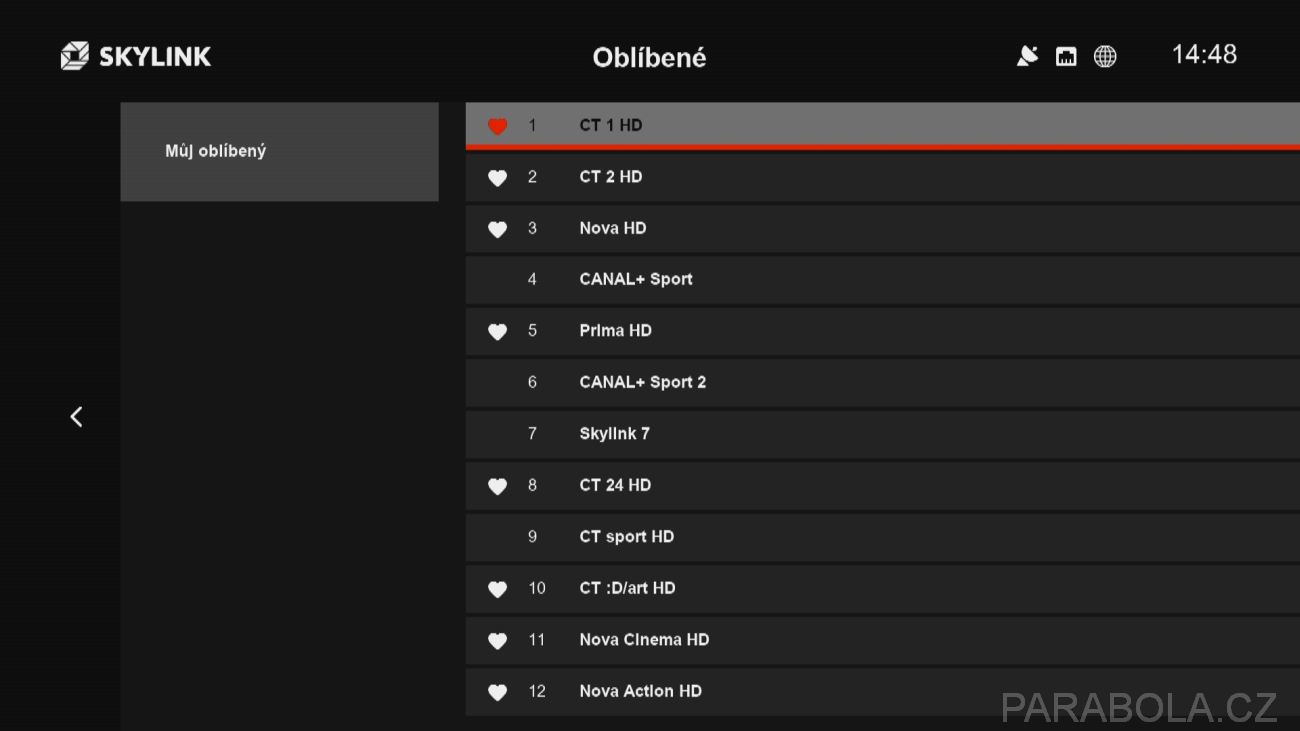Screen dimensions: 1300x731
Task: Click the 14:48 clock display
Action: (1204, 54)
